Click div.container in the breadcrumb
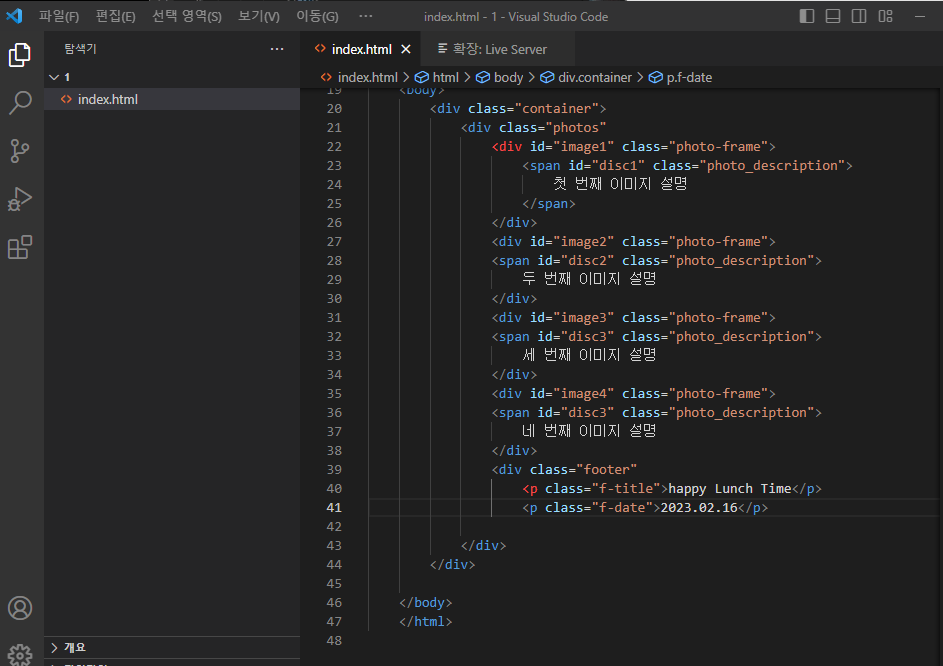This screenshot has width=943, height=666. click(595, 77)
